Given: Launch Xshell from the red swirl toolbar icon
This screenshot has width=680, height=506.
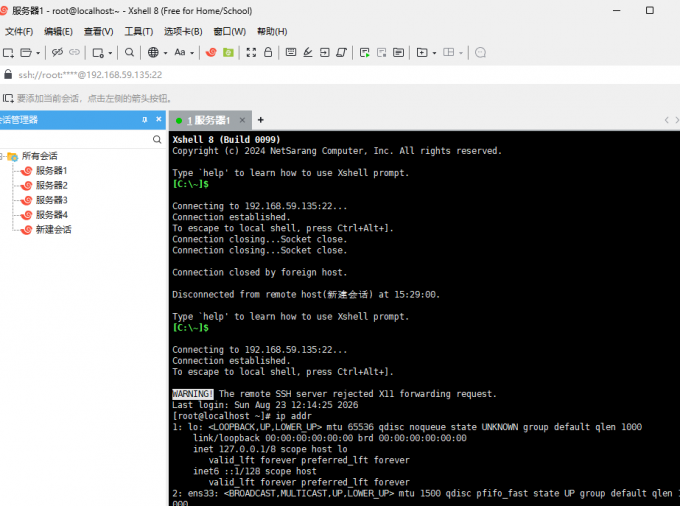Looking at the screenshot, I should (211, 52).
